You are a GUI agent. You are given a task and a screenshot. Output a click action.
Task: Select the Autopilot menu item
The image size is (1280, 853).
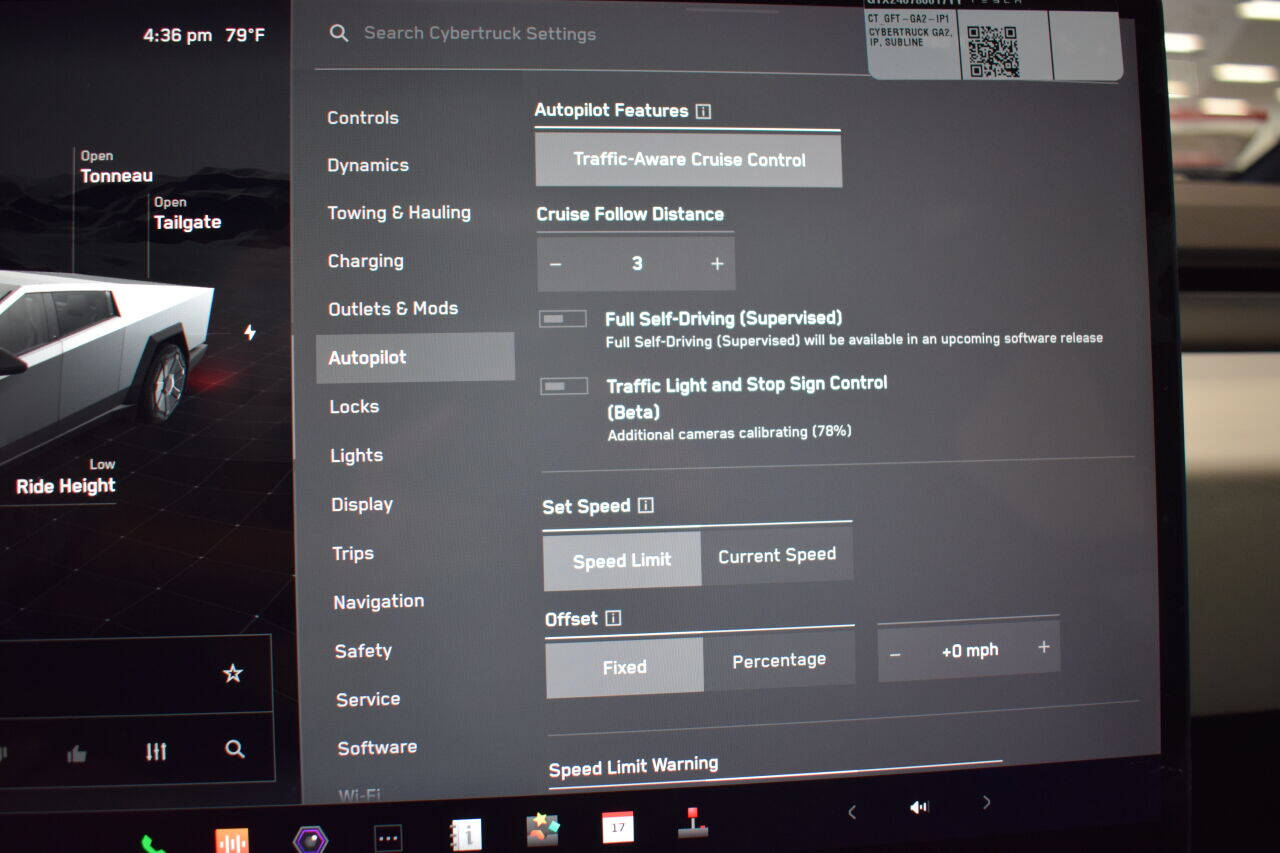[415, 357]
